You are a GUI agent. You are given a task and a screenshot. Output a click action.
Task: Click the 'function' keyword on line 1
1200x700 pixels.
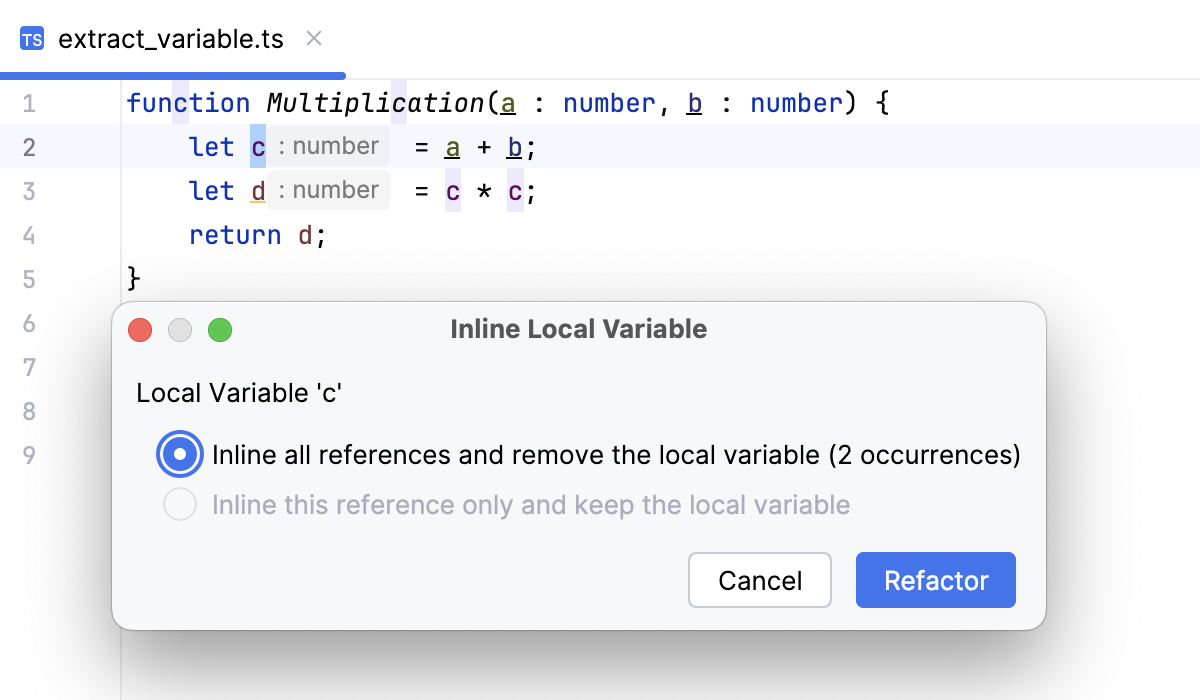point(188,103)
